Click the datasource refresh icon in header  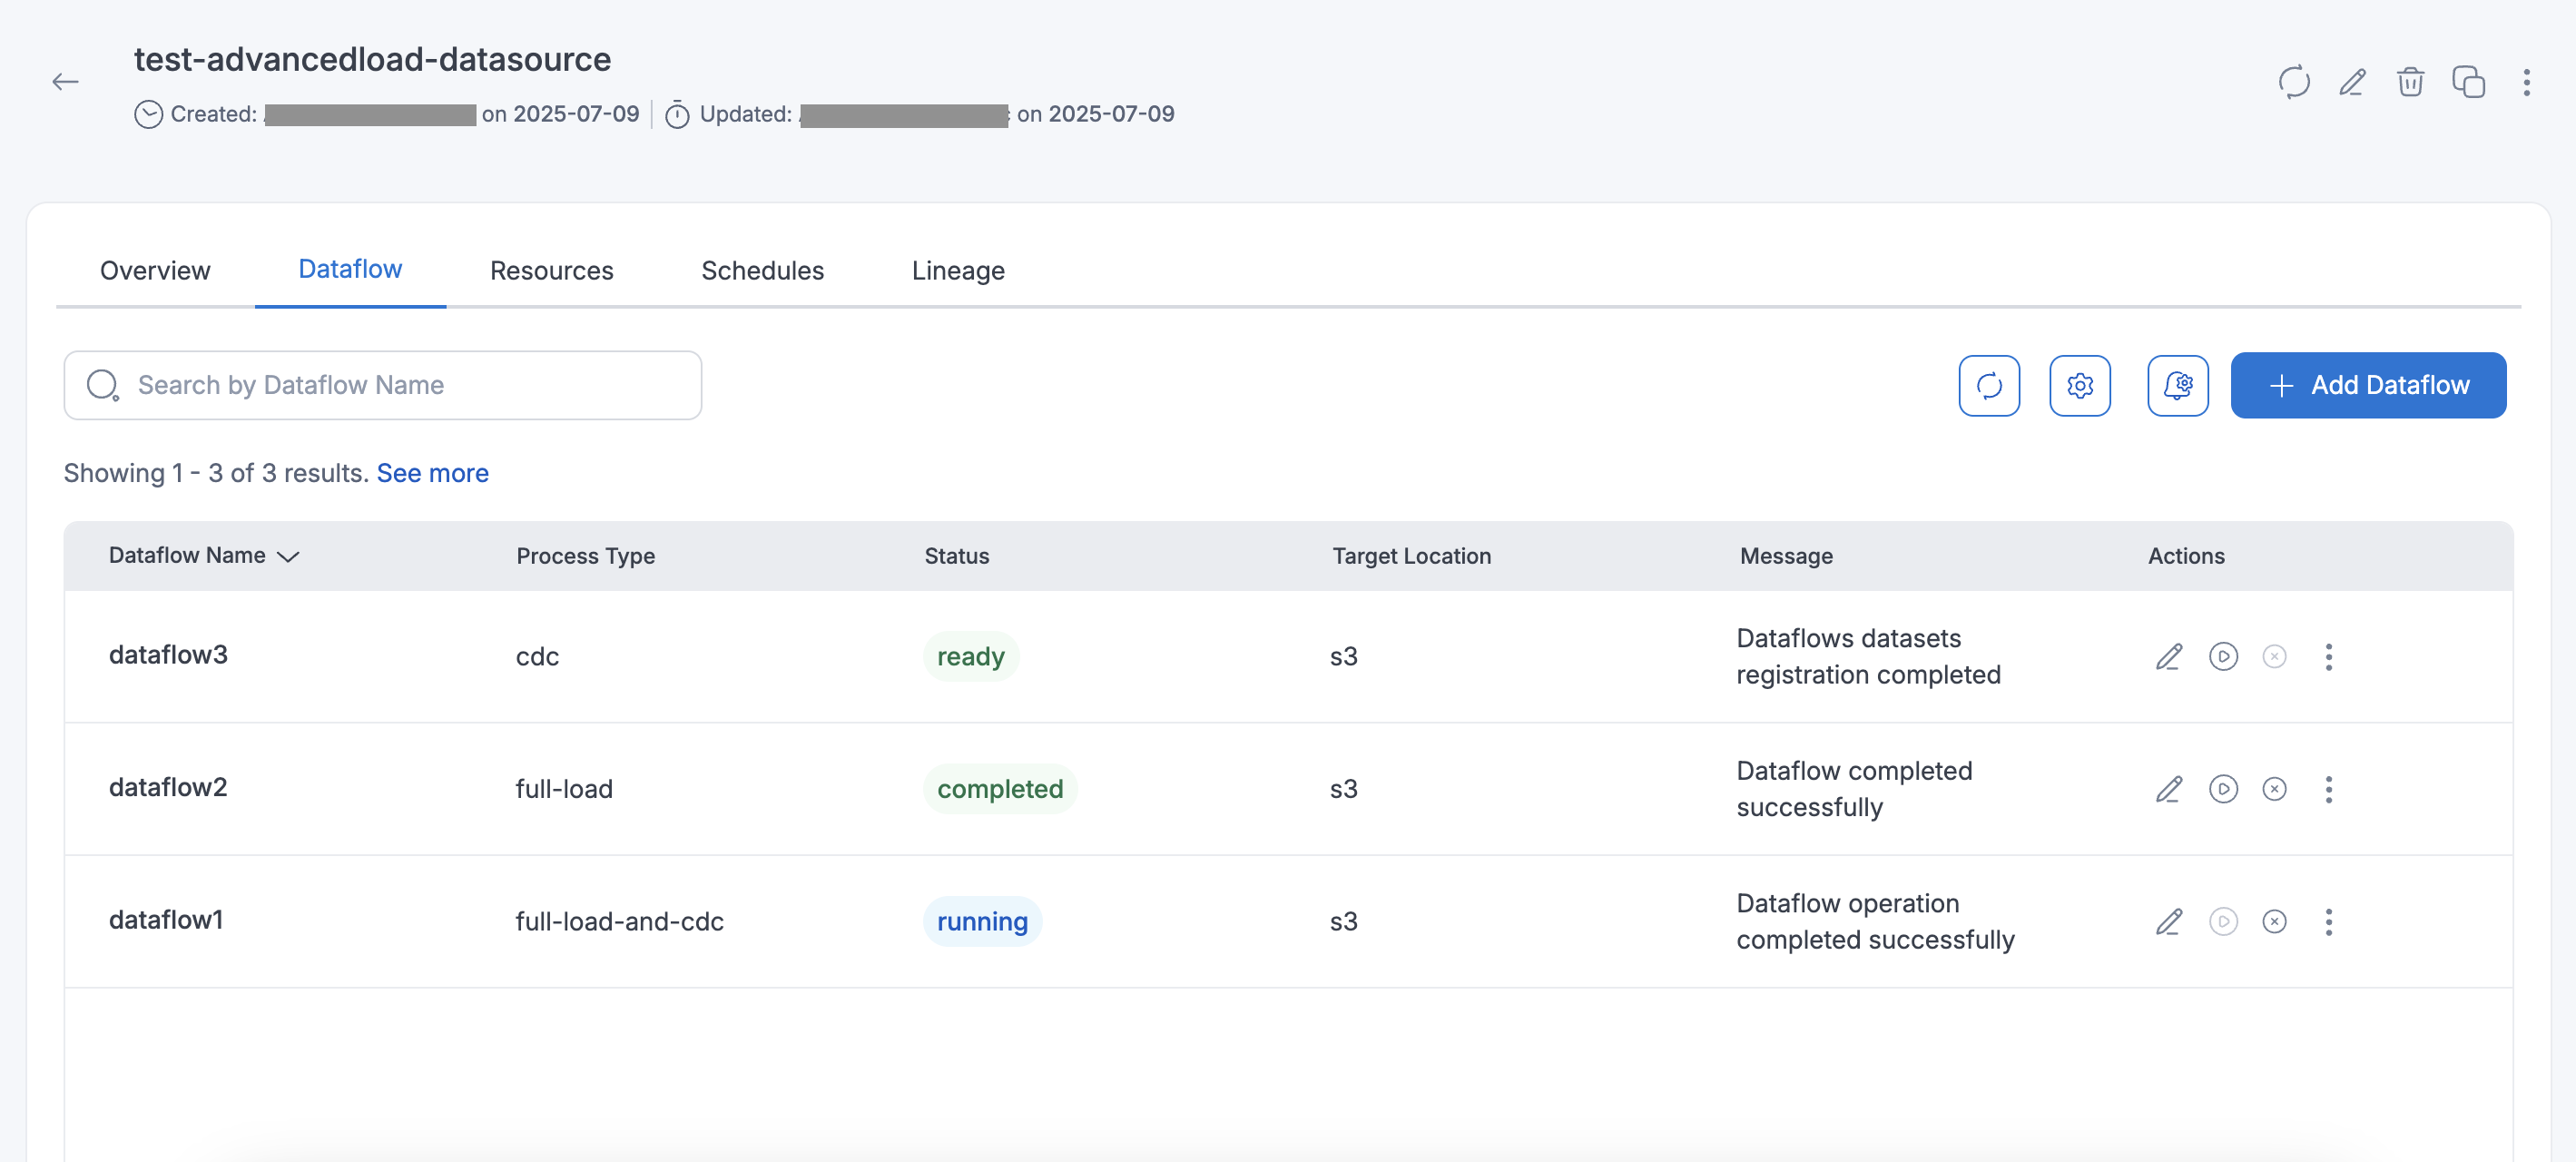(x=2293, y=82)
